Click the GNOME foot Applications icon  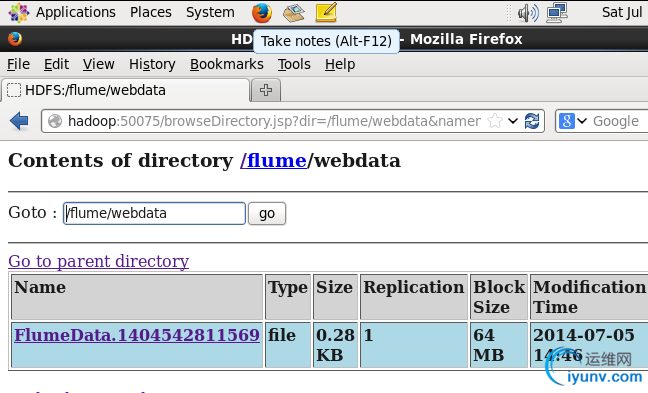coord(18,12)
